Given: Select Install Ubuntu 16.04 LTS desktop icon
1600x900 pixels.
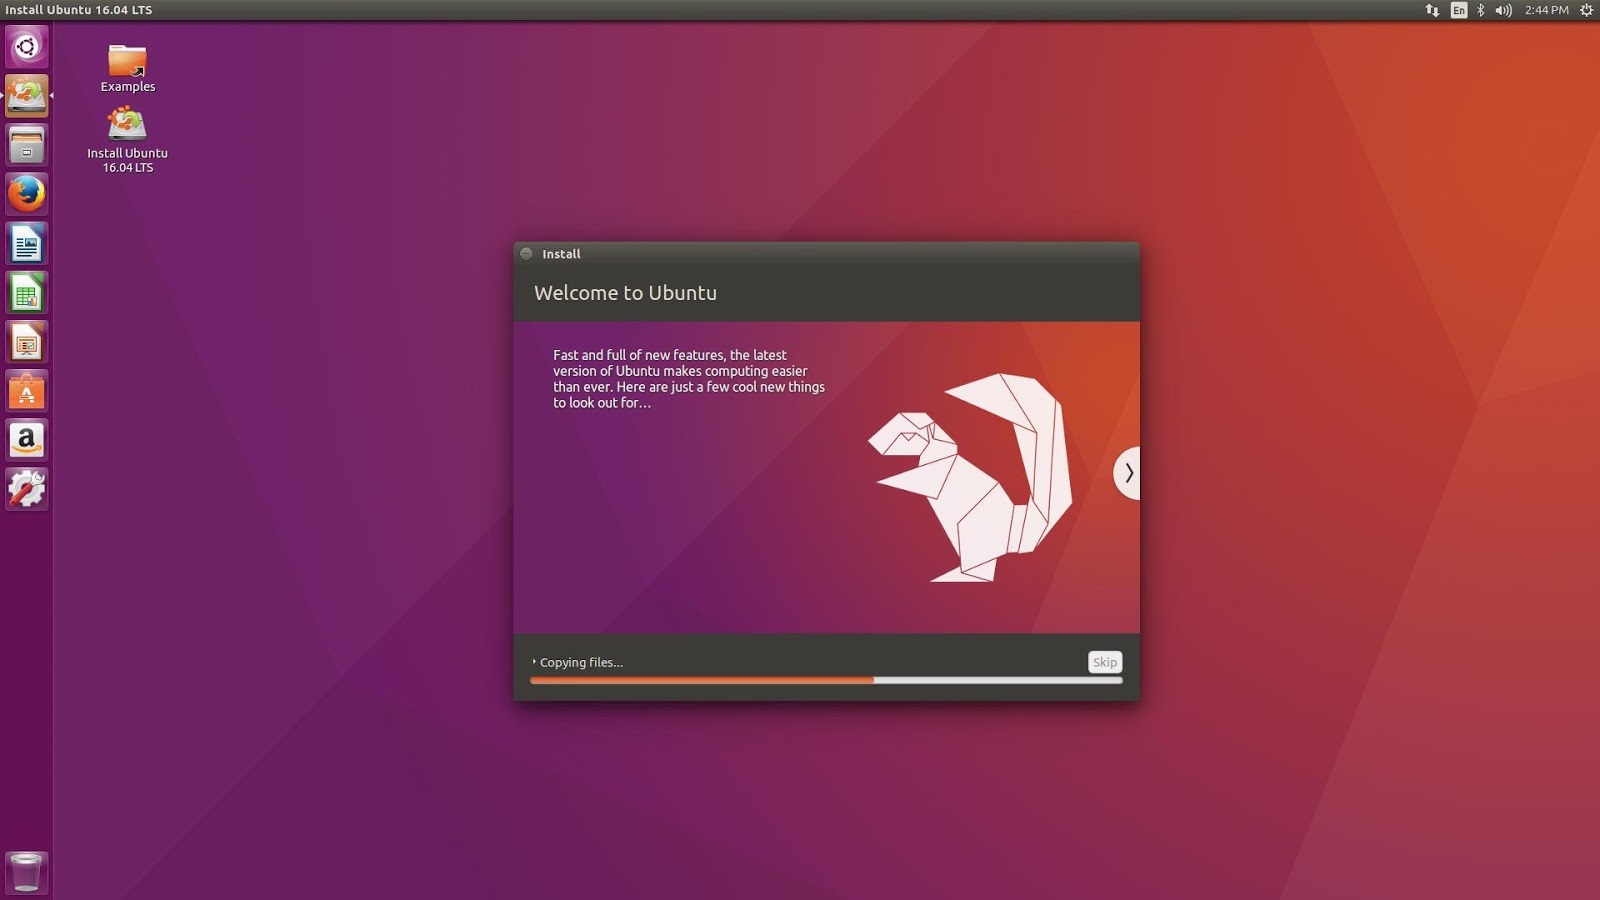Looking at the screenshot, I should point(127,140).
